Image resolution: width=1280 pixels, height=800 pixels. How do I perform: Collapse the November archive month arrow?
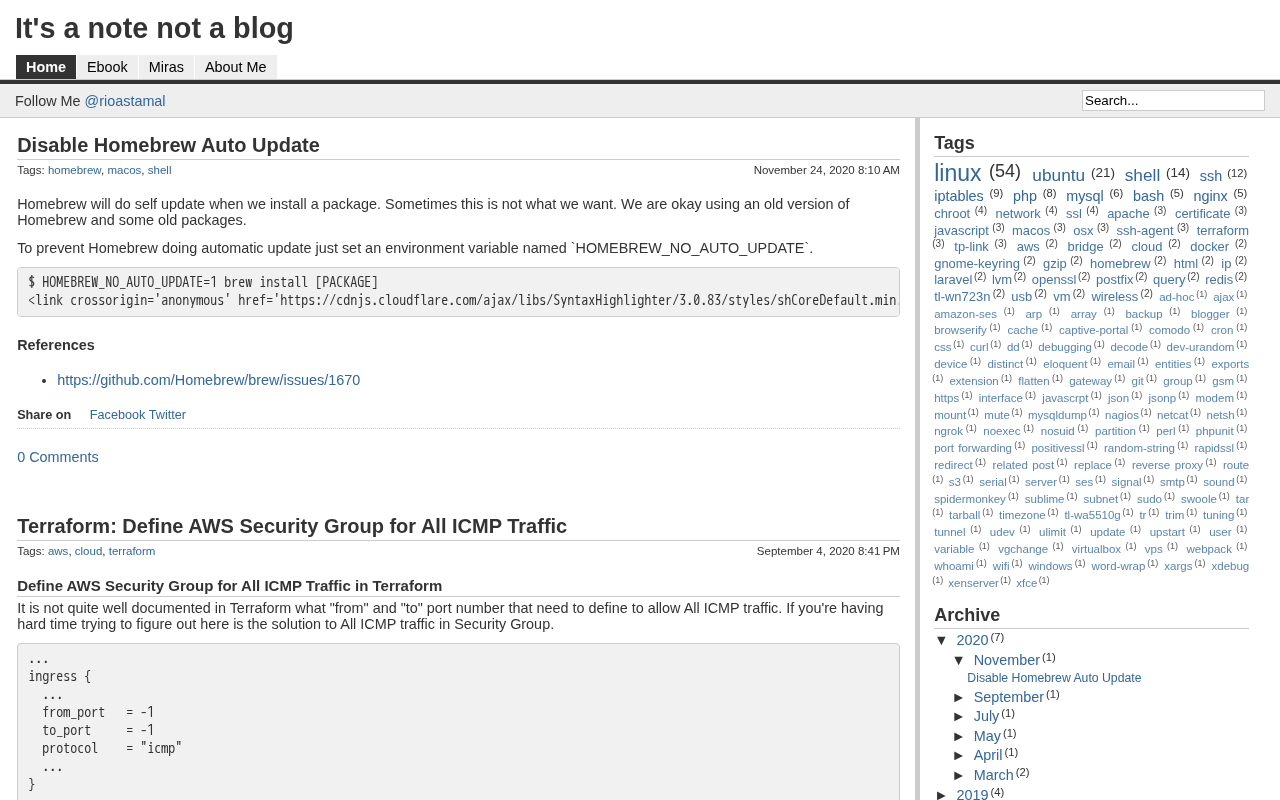coord(958,660)
